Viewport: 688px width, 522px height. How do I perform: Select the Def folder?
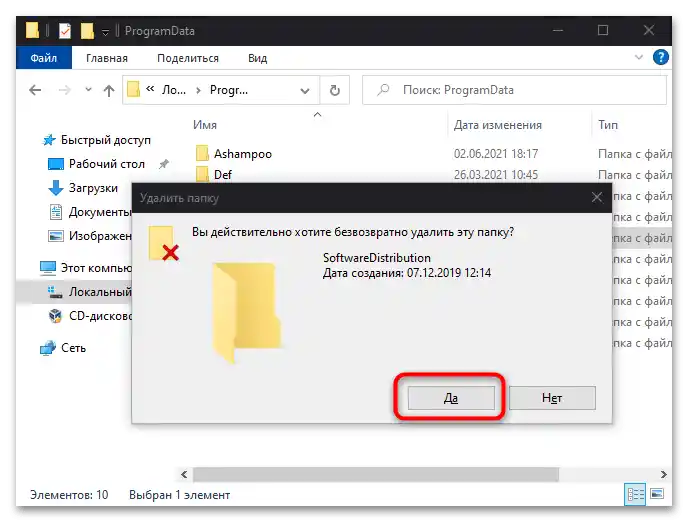pyautogui.click(x=222, y=175)
